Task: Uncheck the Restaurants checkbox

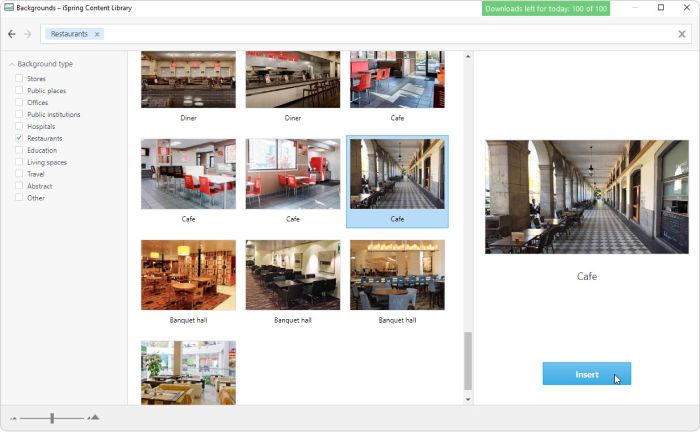Action: click(x=19, y=138)
